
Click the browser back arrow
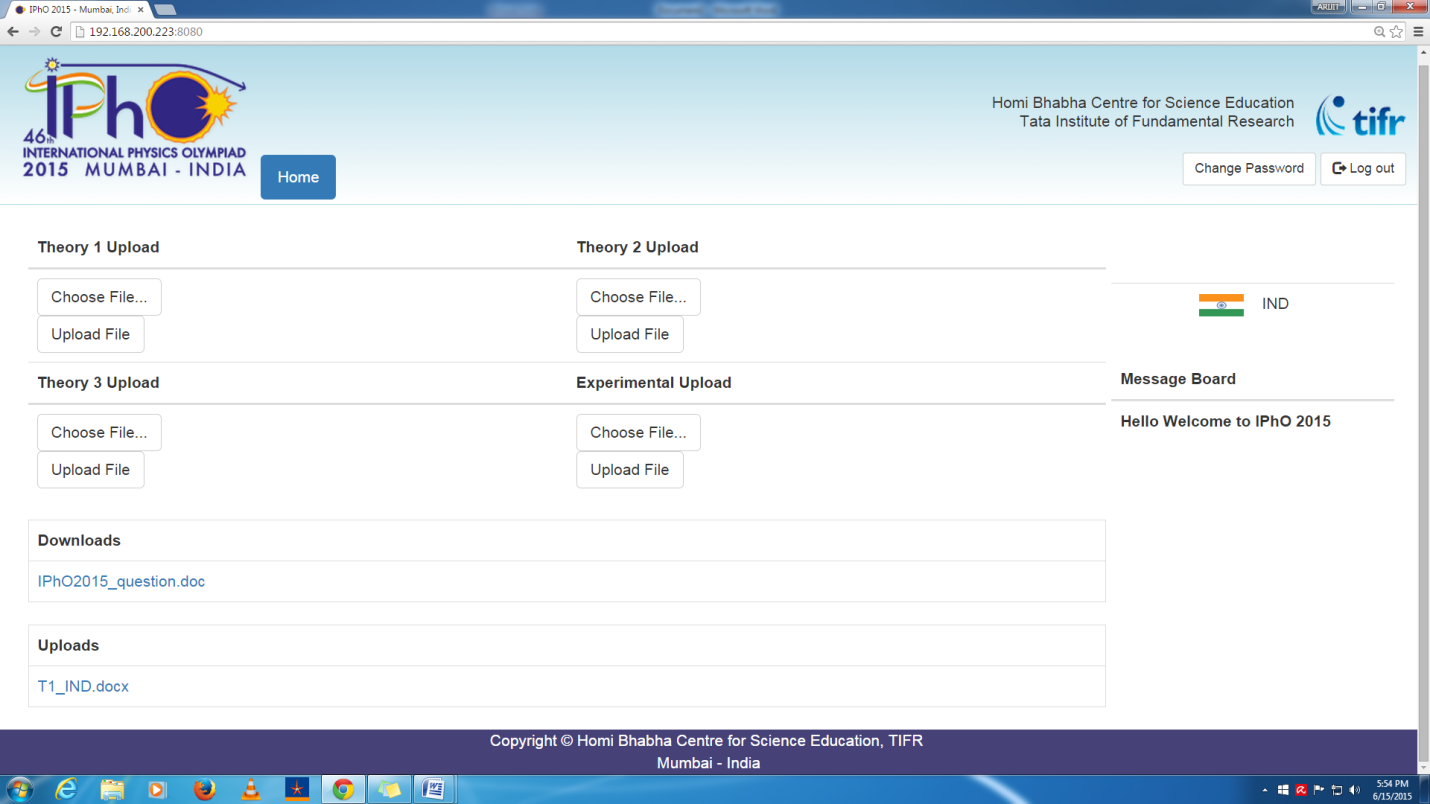click(13, 32)
